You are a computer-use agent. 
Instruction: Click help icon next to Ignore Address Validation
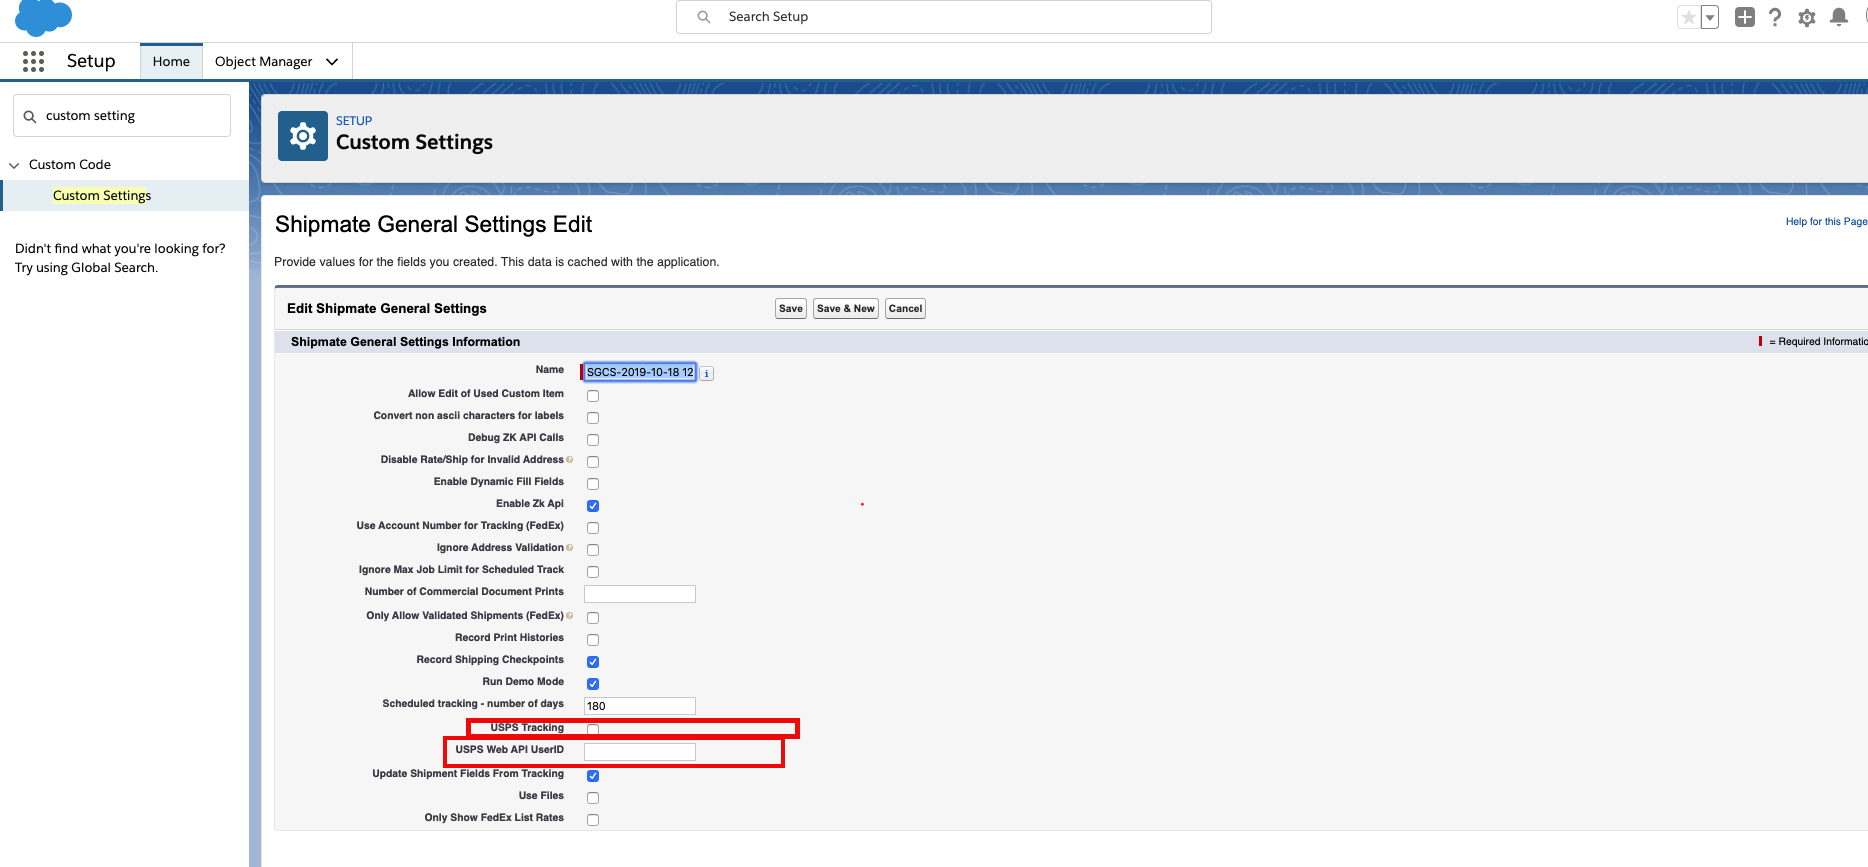pyautogui.click(x=570, y=548)
